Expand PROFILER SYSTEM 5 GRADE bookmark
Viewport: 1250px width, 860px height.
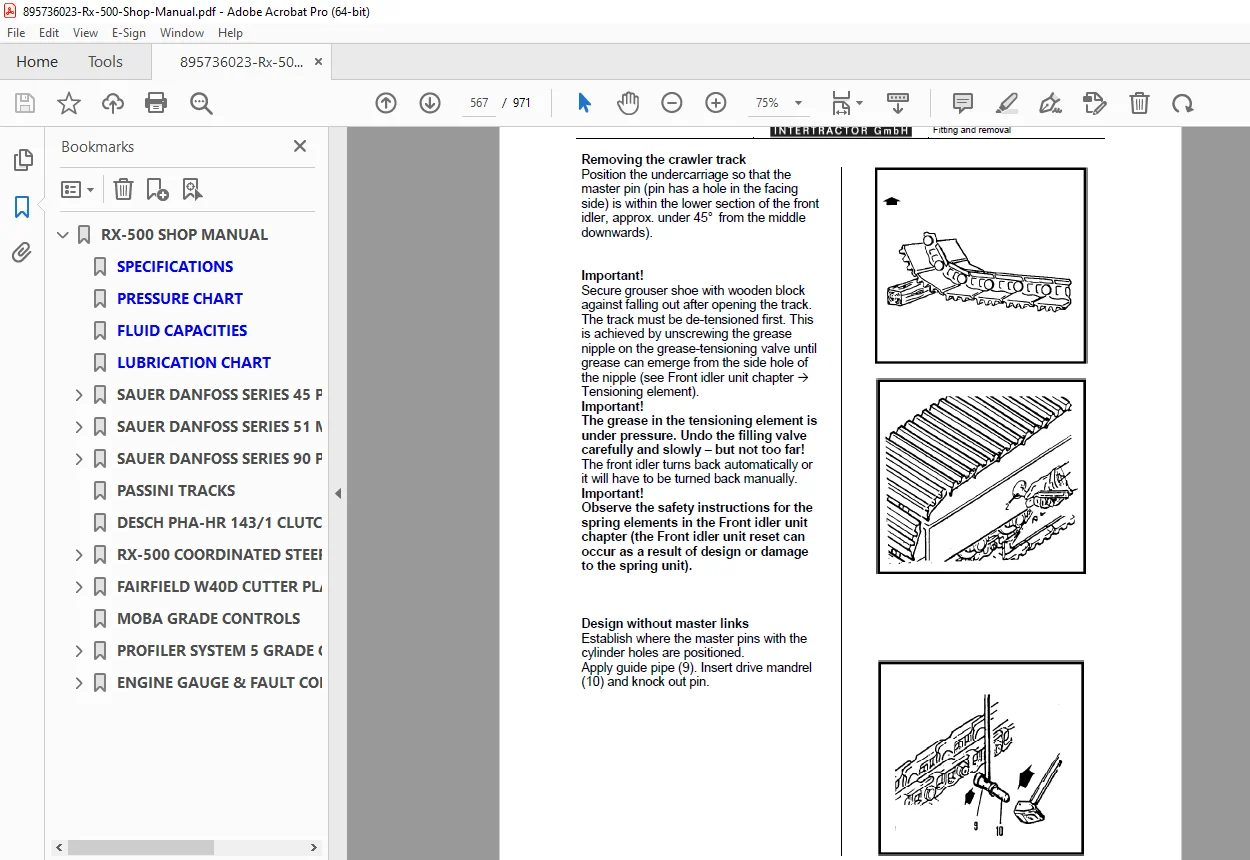click(79, 651)
